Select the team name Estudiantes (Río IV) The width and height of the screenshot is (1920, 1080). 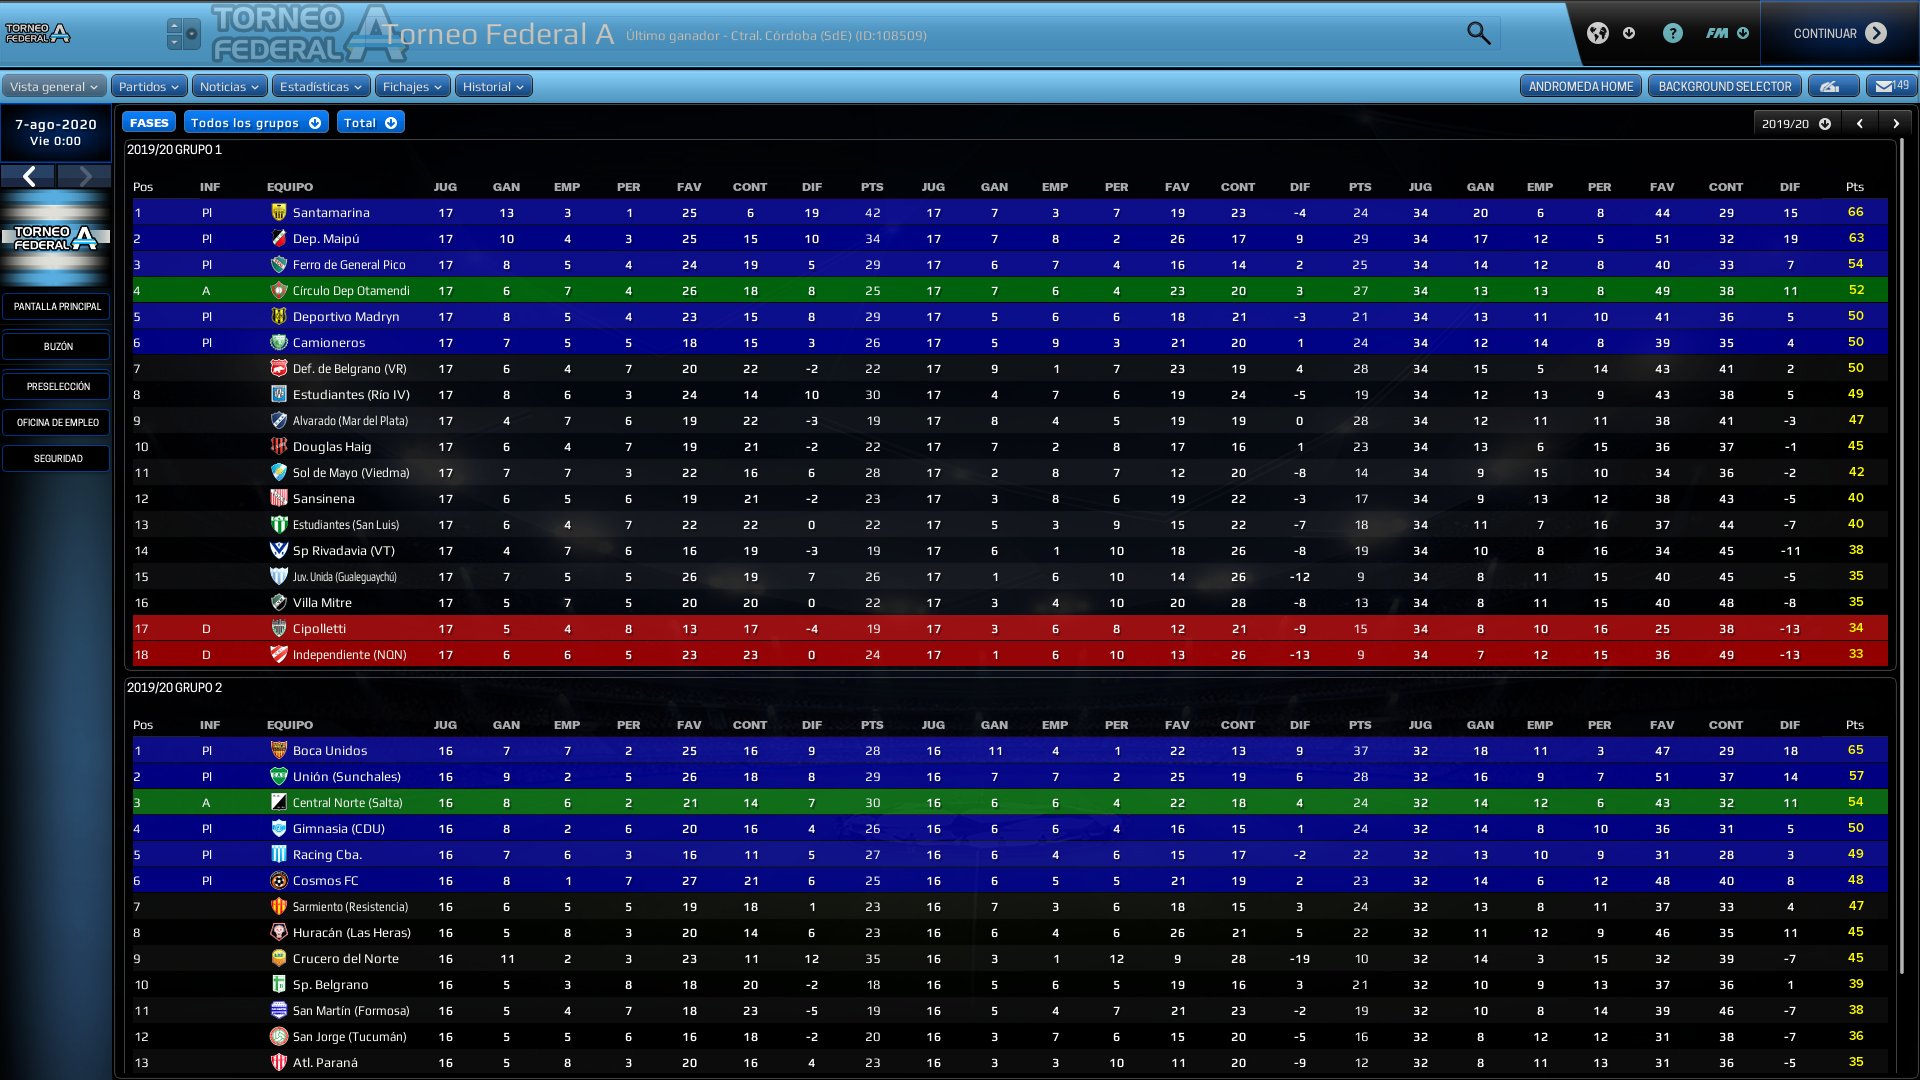coord(351,395)
